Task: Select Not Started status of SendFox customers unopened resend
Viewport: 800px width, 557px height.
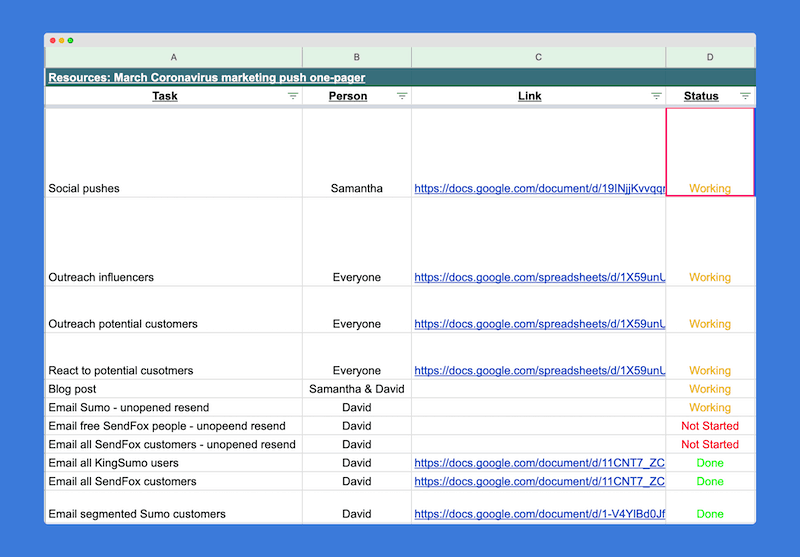Action: [710, 444]
